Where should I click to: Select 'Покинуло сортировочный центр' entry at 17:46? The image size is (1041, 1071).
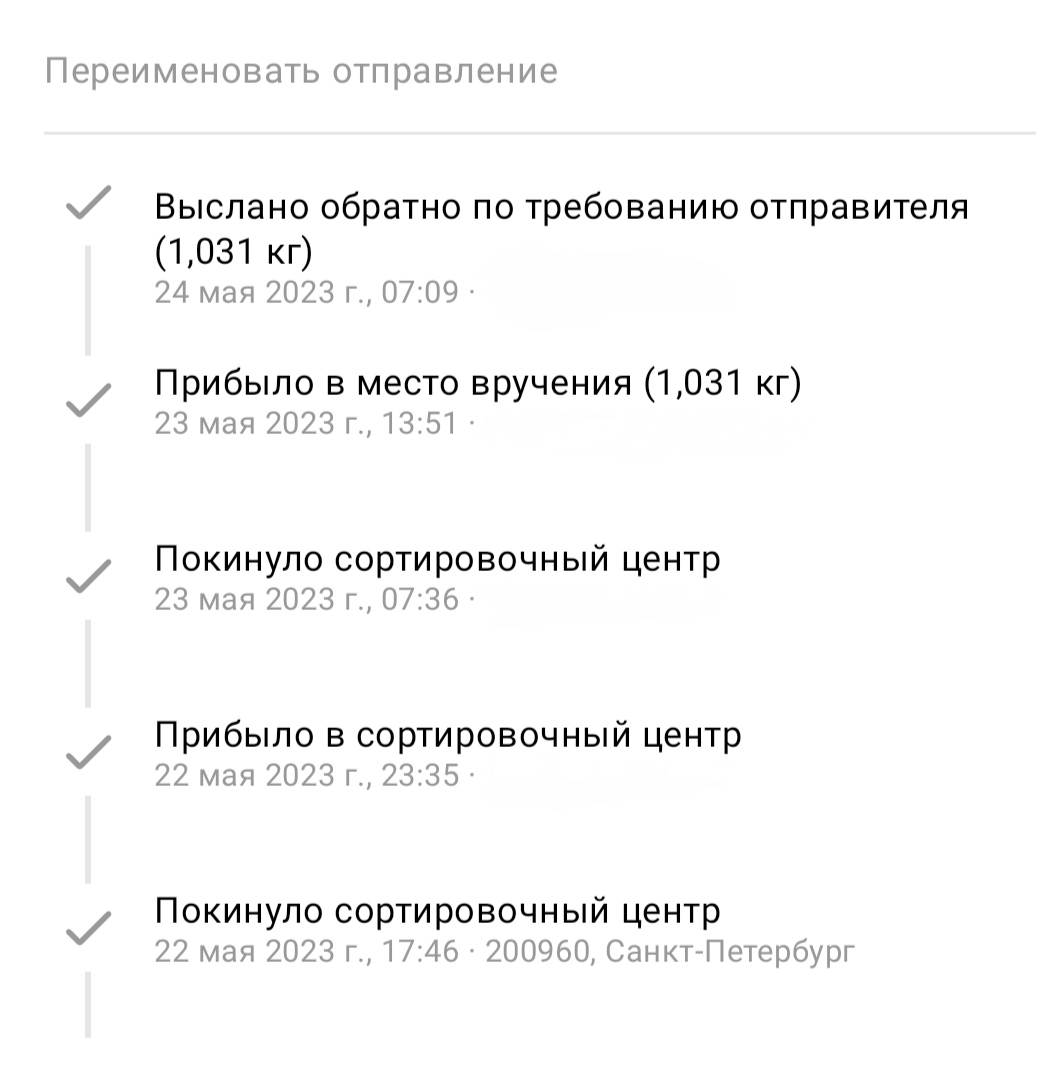pos(437,911)
